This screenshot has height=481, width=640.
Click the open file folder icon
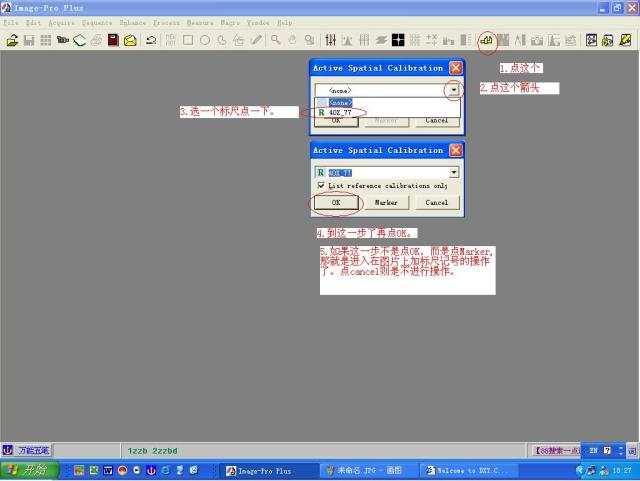coord(12,40)
